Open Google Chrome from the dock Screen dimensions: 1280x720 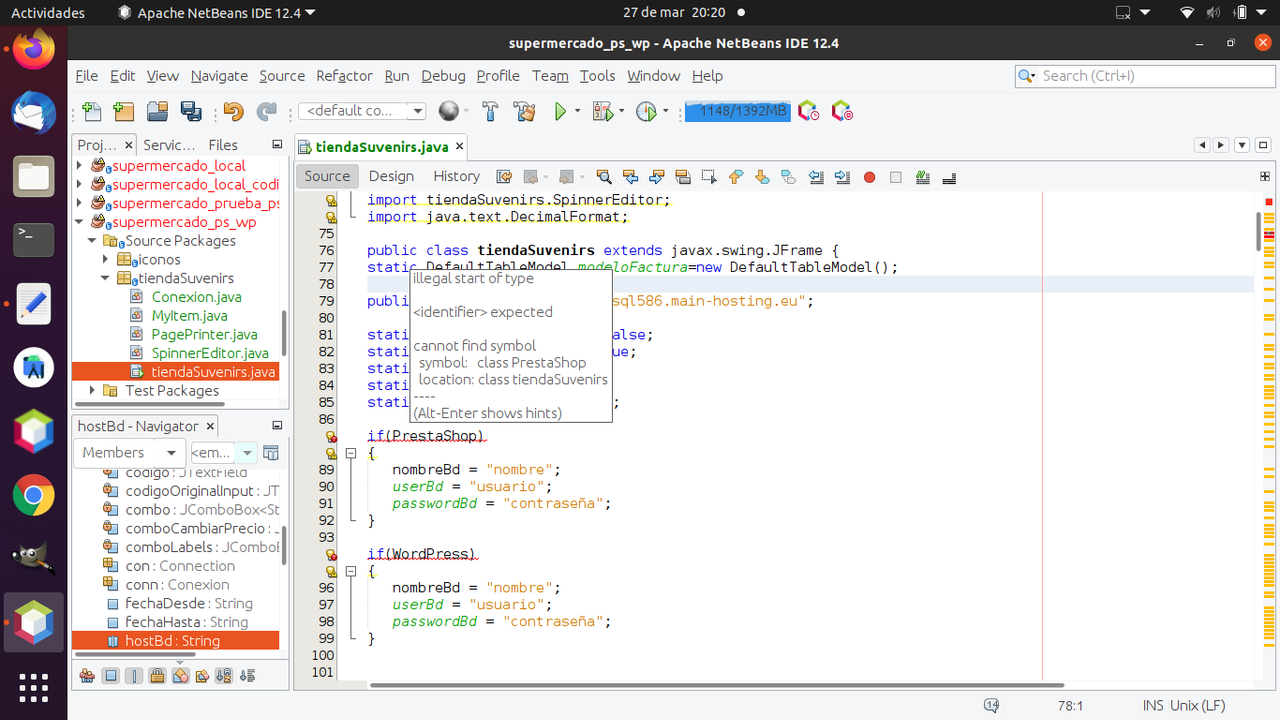(x=33, y=494)
